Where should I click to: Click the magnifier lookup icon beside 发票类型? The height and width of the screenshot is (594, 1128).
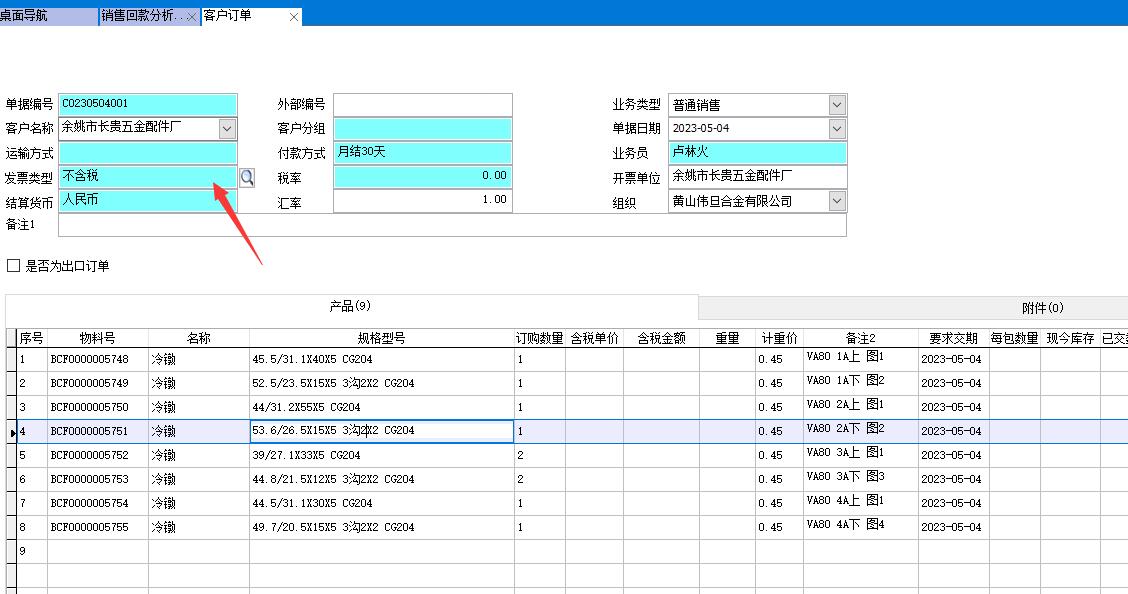pos(247,177)
